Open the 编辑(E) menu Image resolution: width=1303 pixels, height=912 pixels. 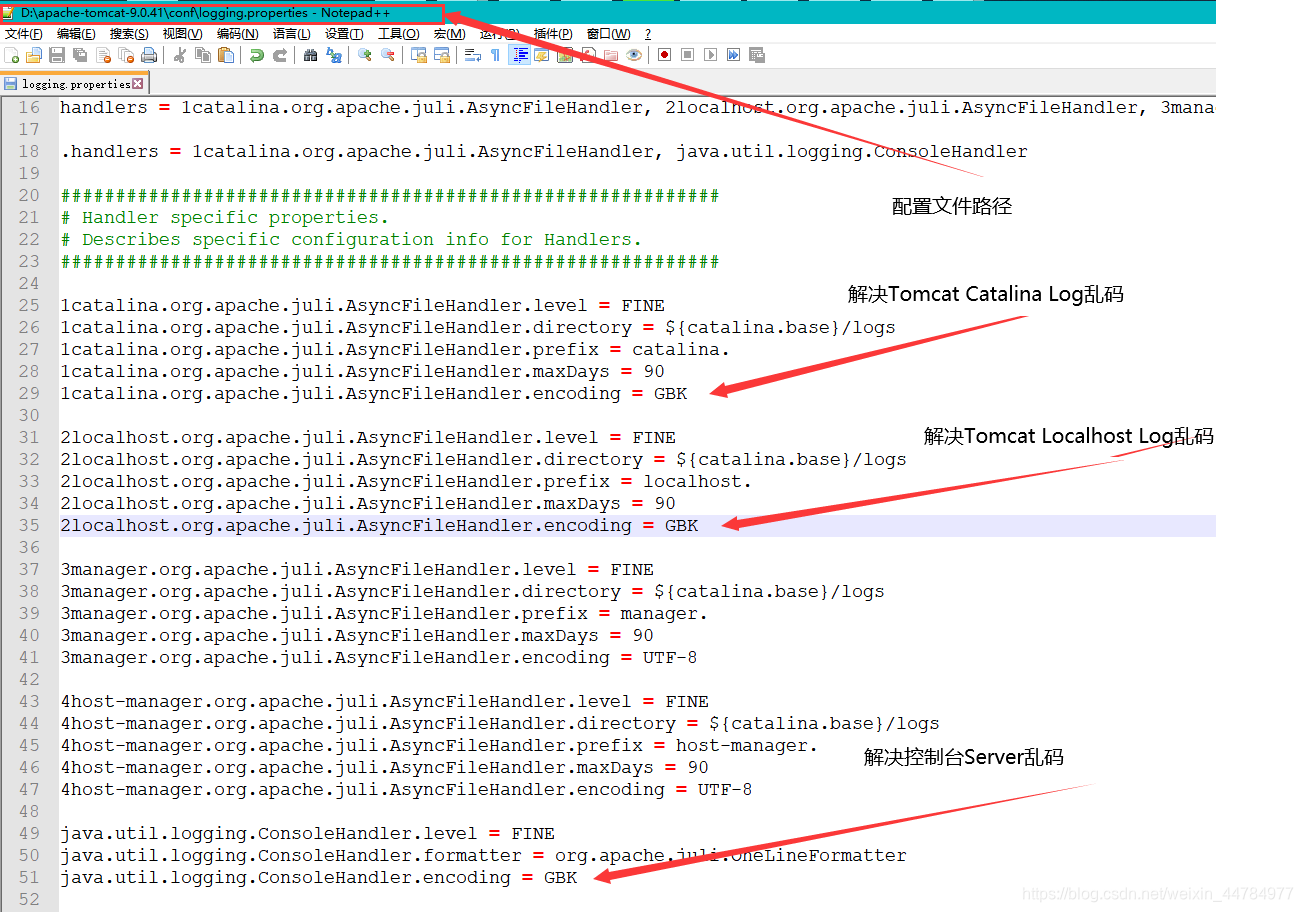coord(76,34)
